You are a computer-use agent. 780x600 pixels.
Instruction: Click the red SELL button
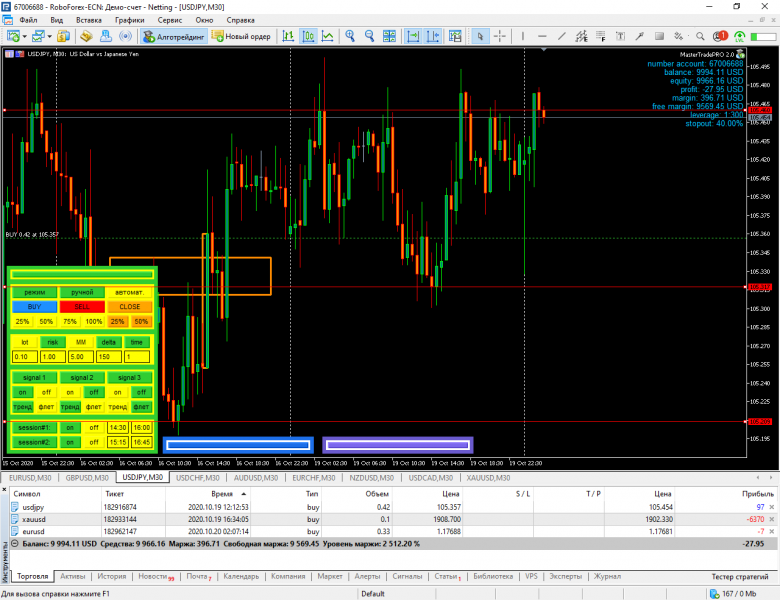[82, 307]
